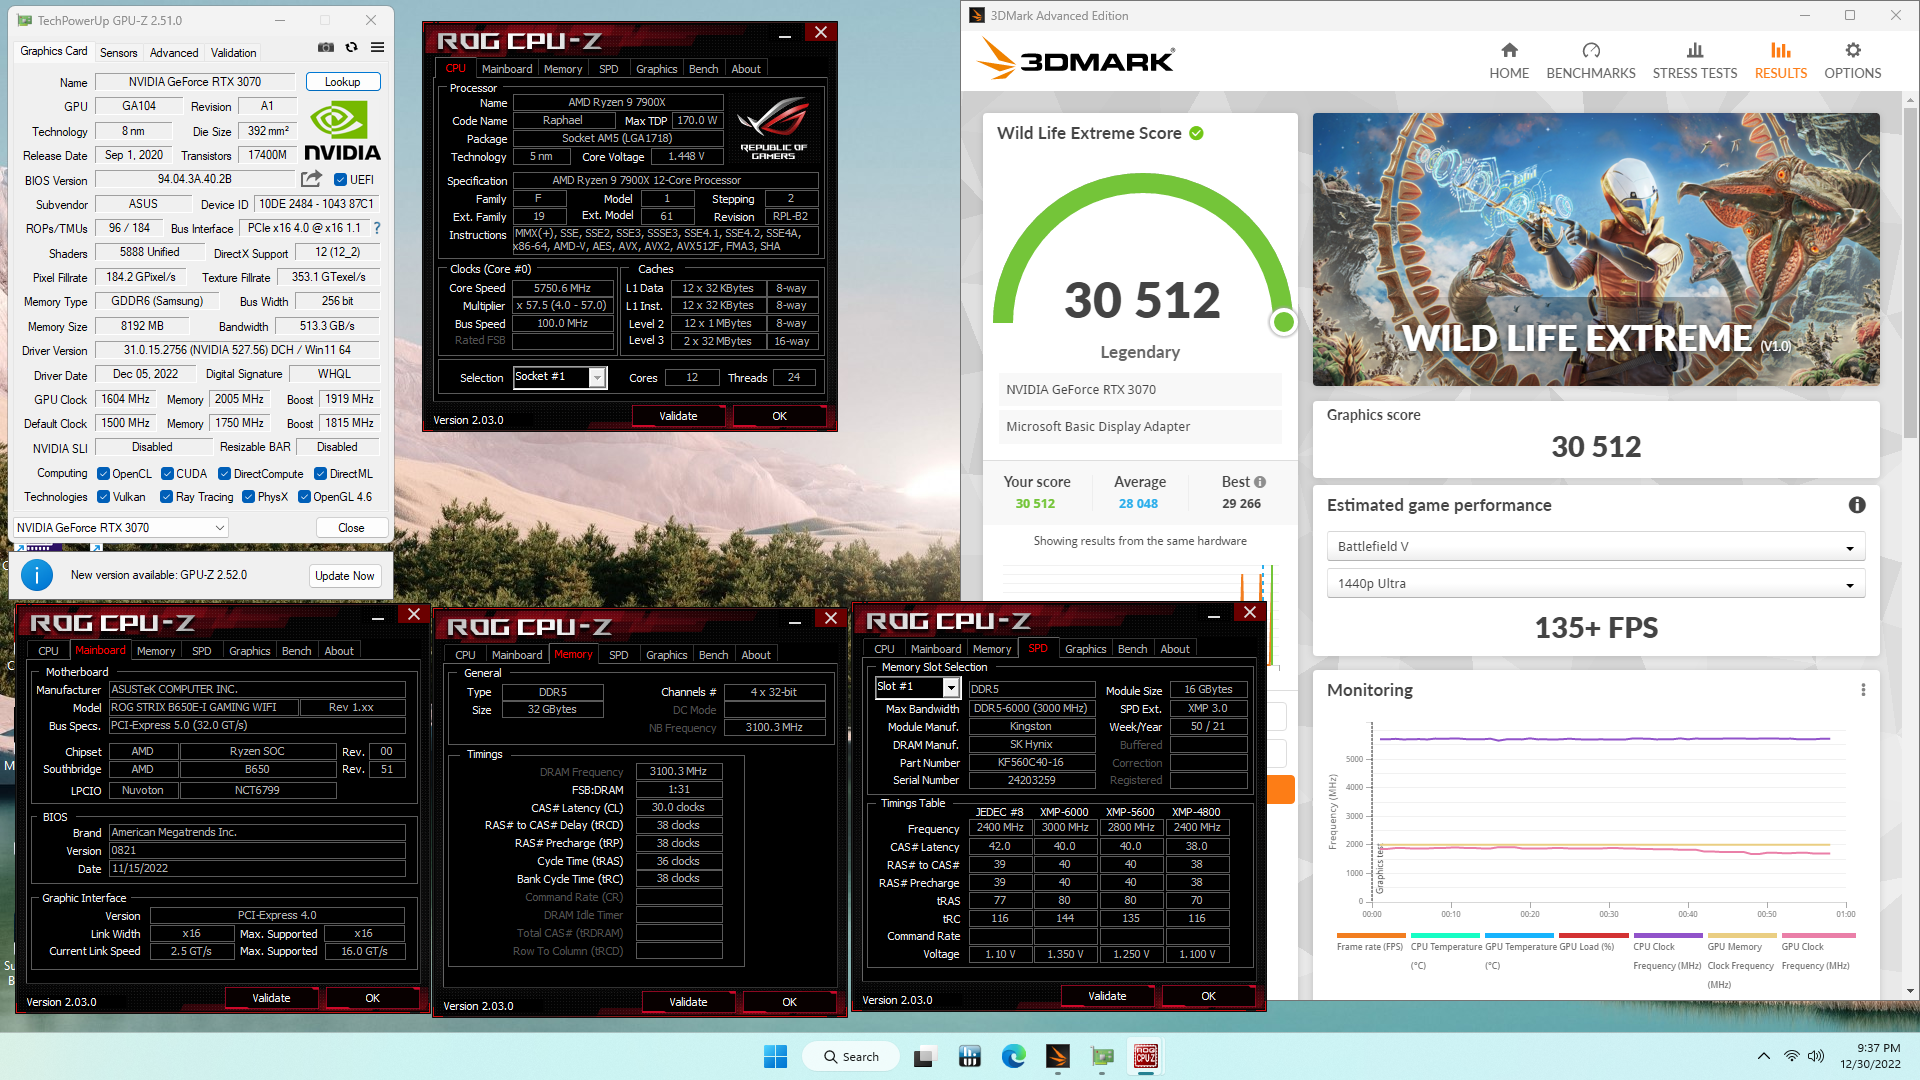Click the blue info icon in update notice
This screenshot has width=1920, height=1080.
click(37, 575)
